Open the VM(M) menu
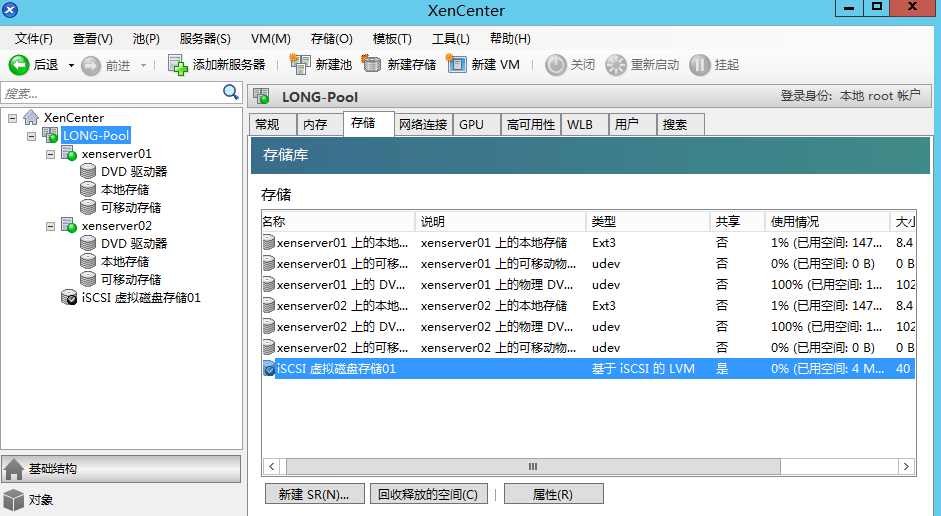Screen dimensions: 941x516 (x=271, y=39)
